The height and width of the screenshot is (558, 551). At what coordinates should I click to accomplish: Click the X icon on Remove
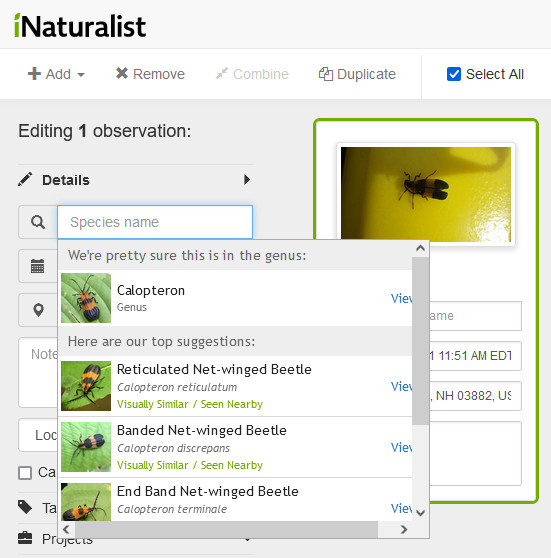click(x=122, y=73)
